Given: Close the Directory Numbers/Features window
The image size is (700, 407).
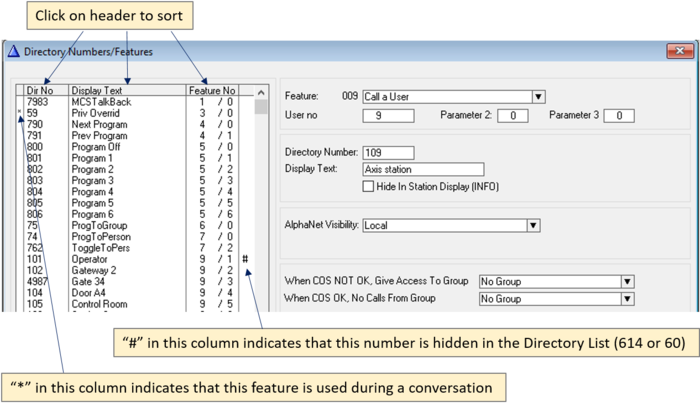Looking at the screenshot, I should 679,51.
